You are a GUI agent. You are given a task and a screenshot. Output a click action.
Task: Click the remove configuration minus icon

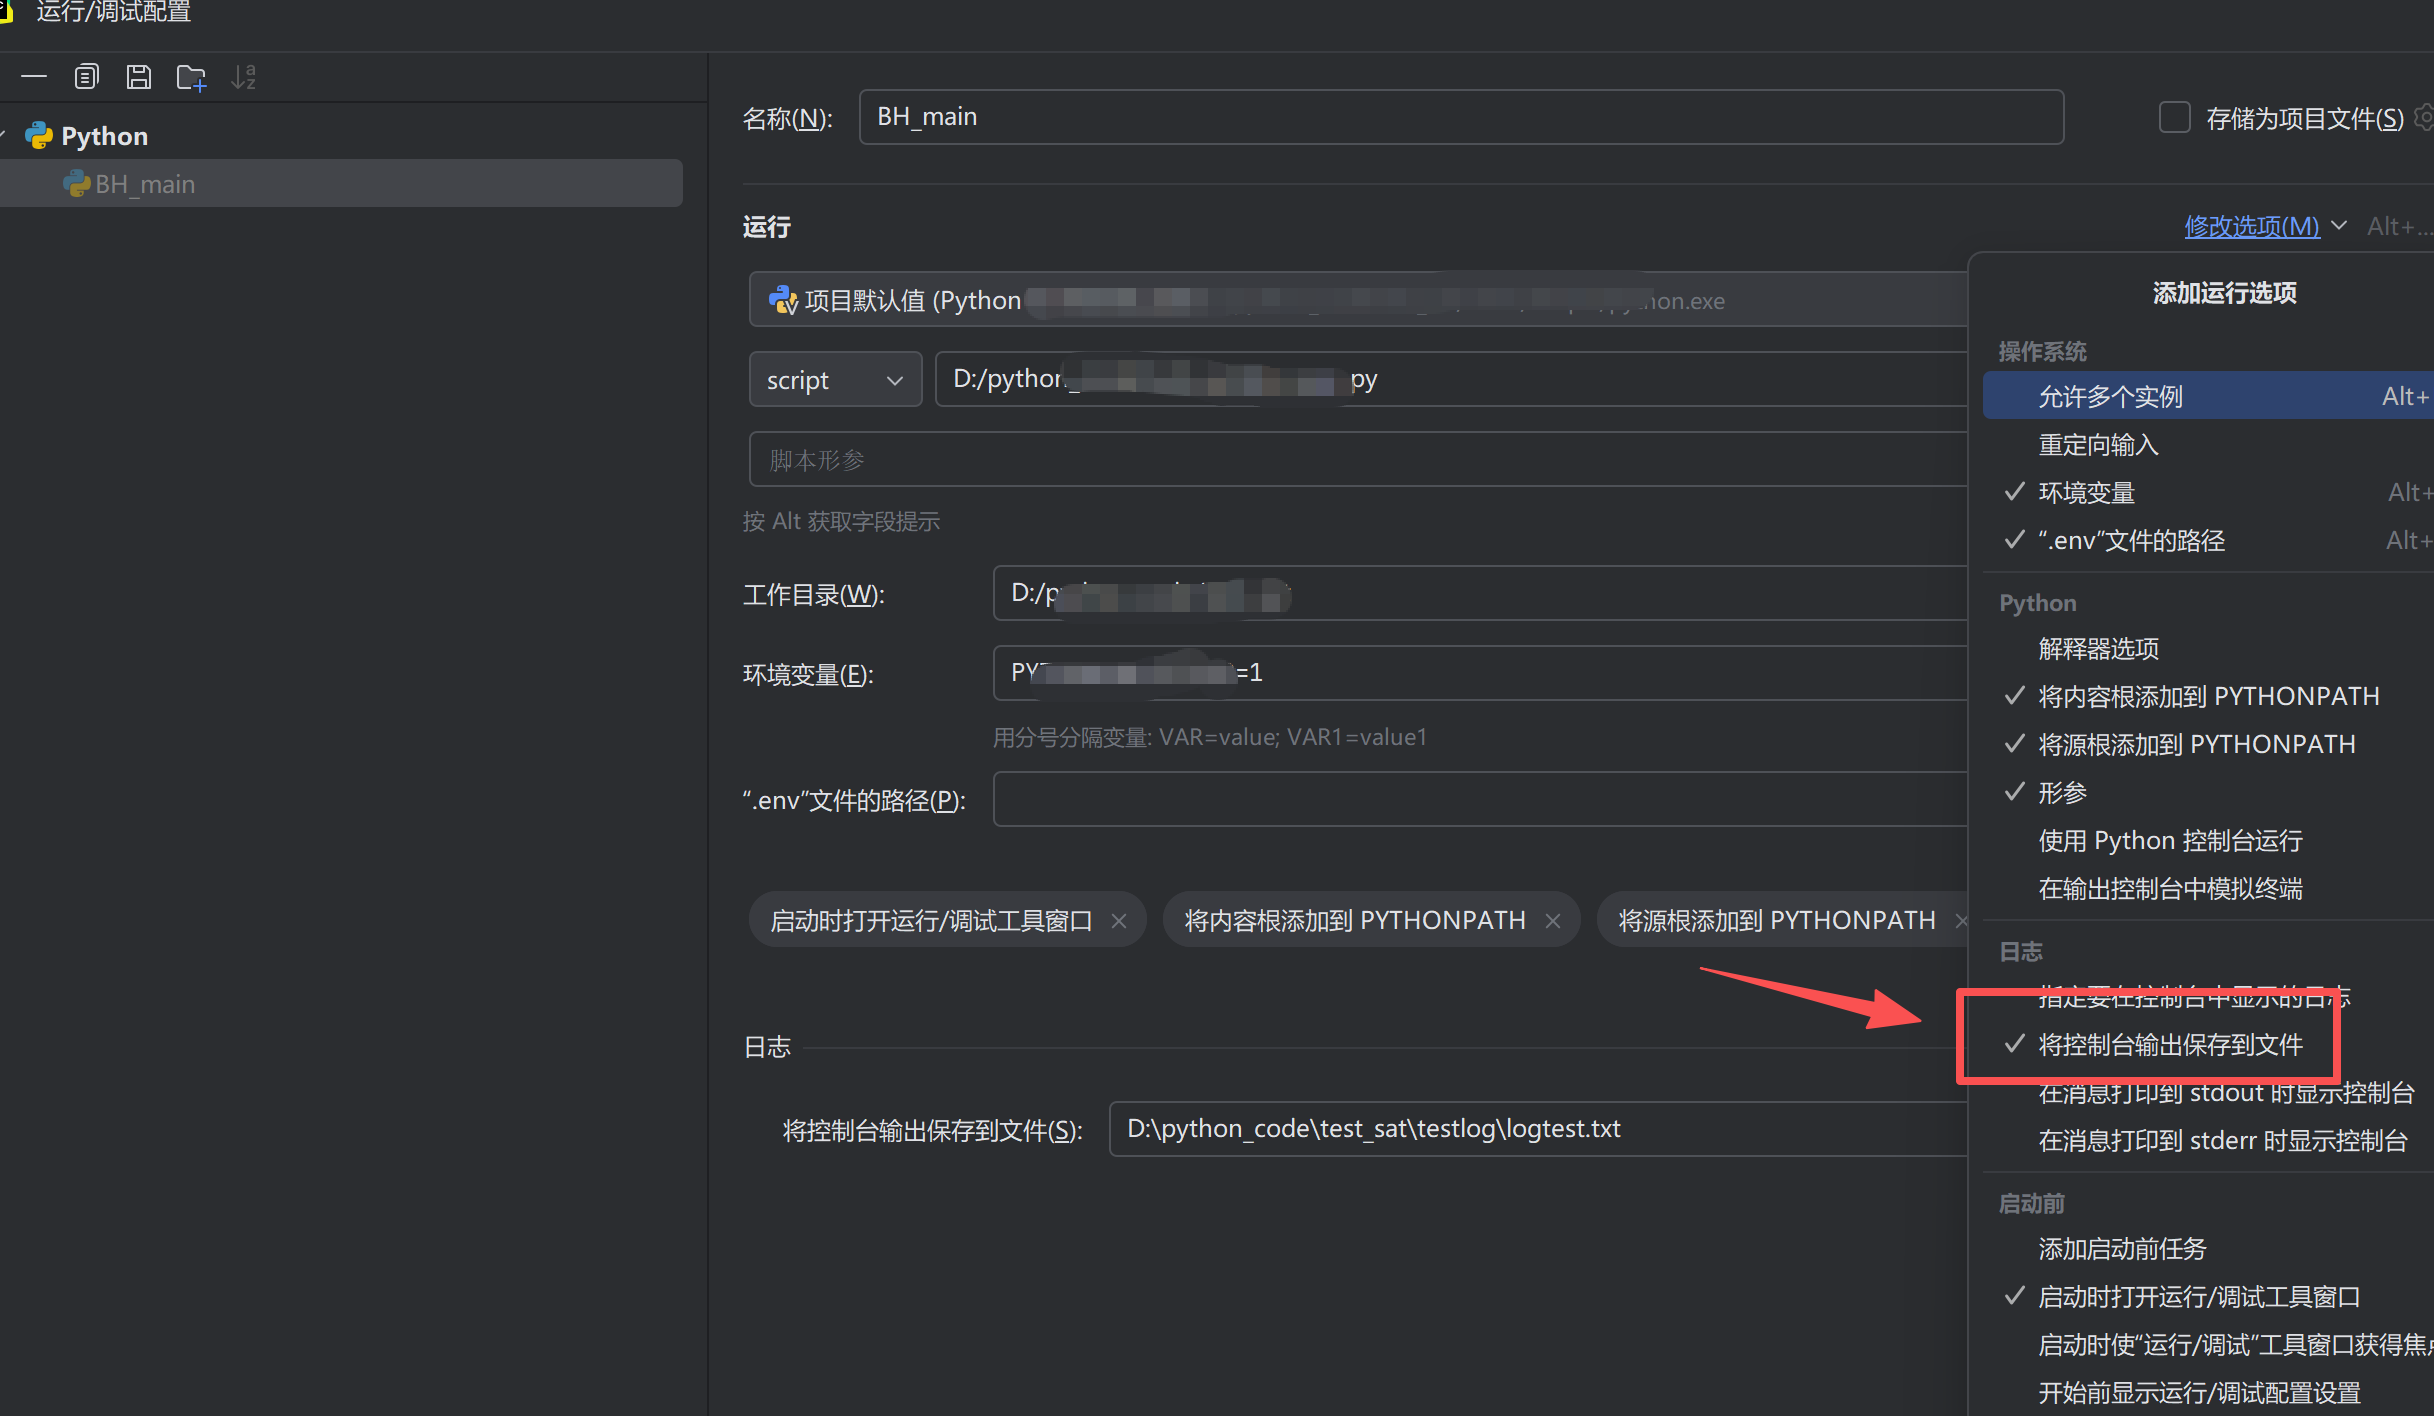tap(34, 76)
